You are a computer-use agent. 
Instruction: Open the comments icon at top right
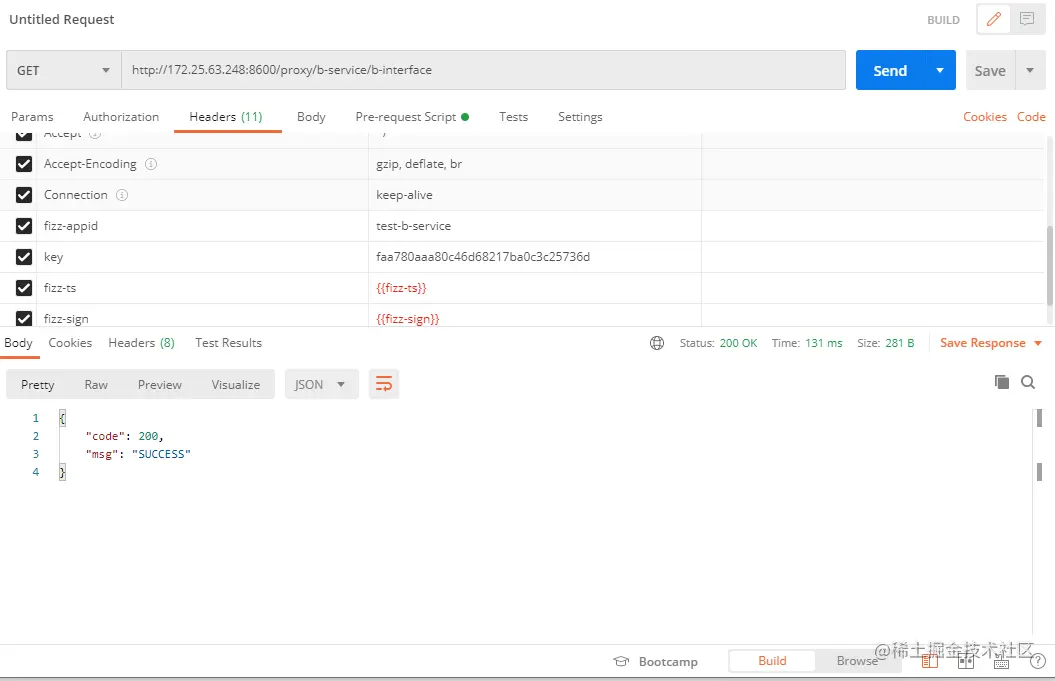[x=1027, y=19]
